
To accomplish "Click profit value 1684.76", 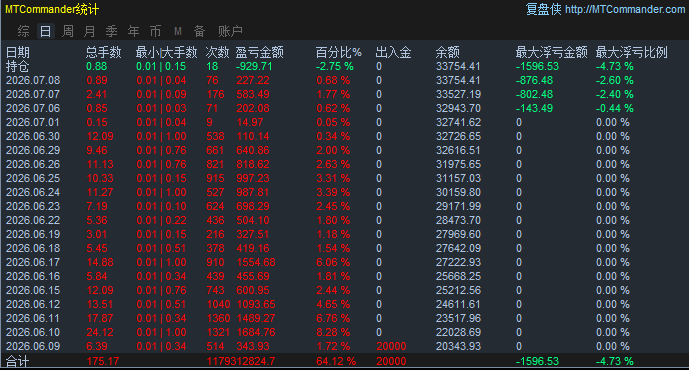I will tap(256, 333).
